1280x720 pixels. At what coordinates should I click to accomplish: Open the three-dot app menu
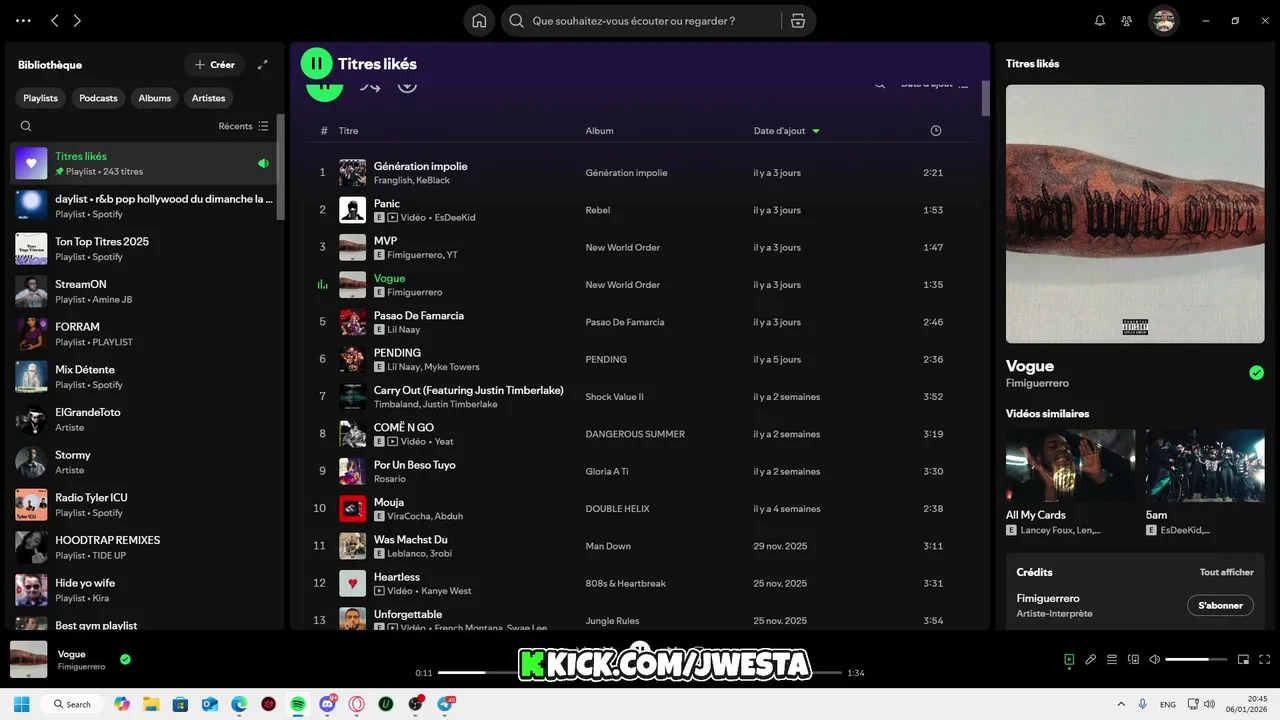[x=24, y=21]
